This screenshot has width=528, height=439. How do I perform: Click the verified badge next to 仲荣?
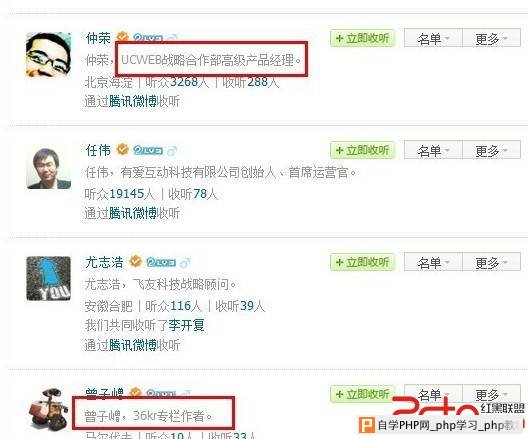tap(123, 36)
